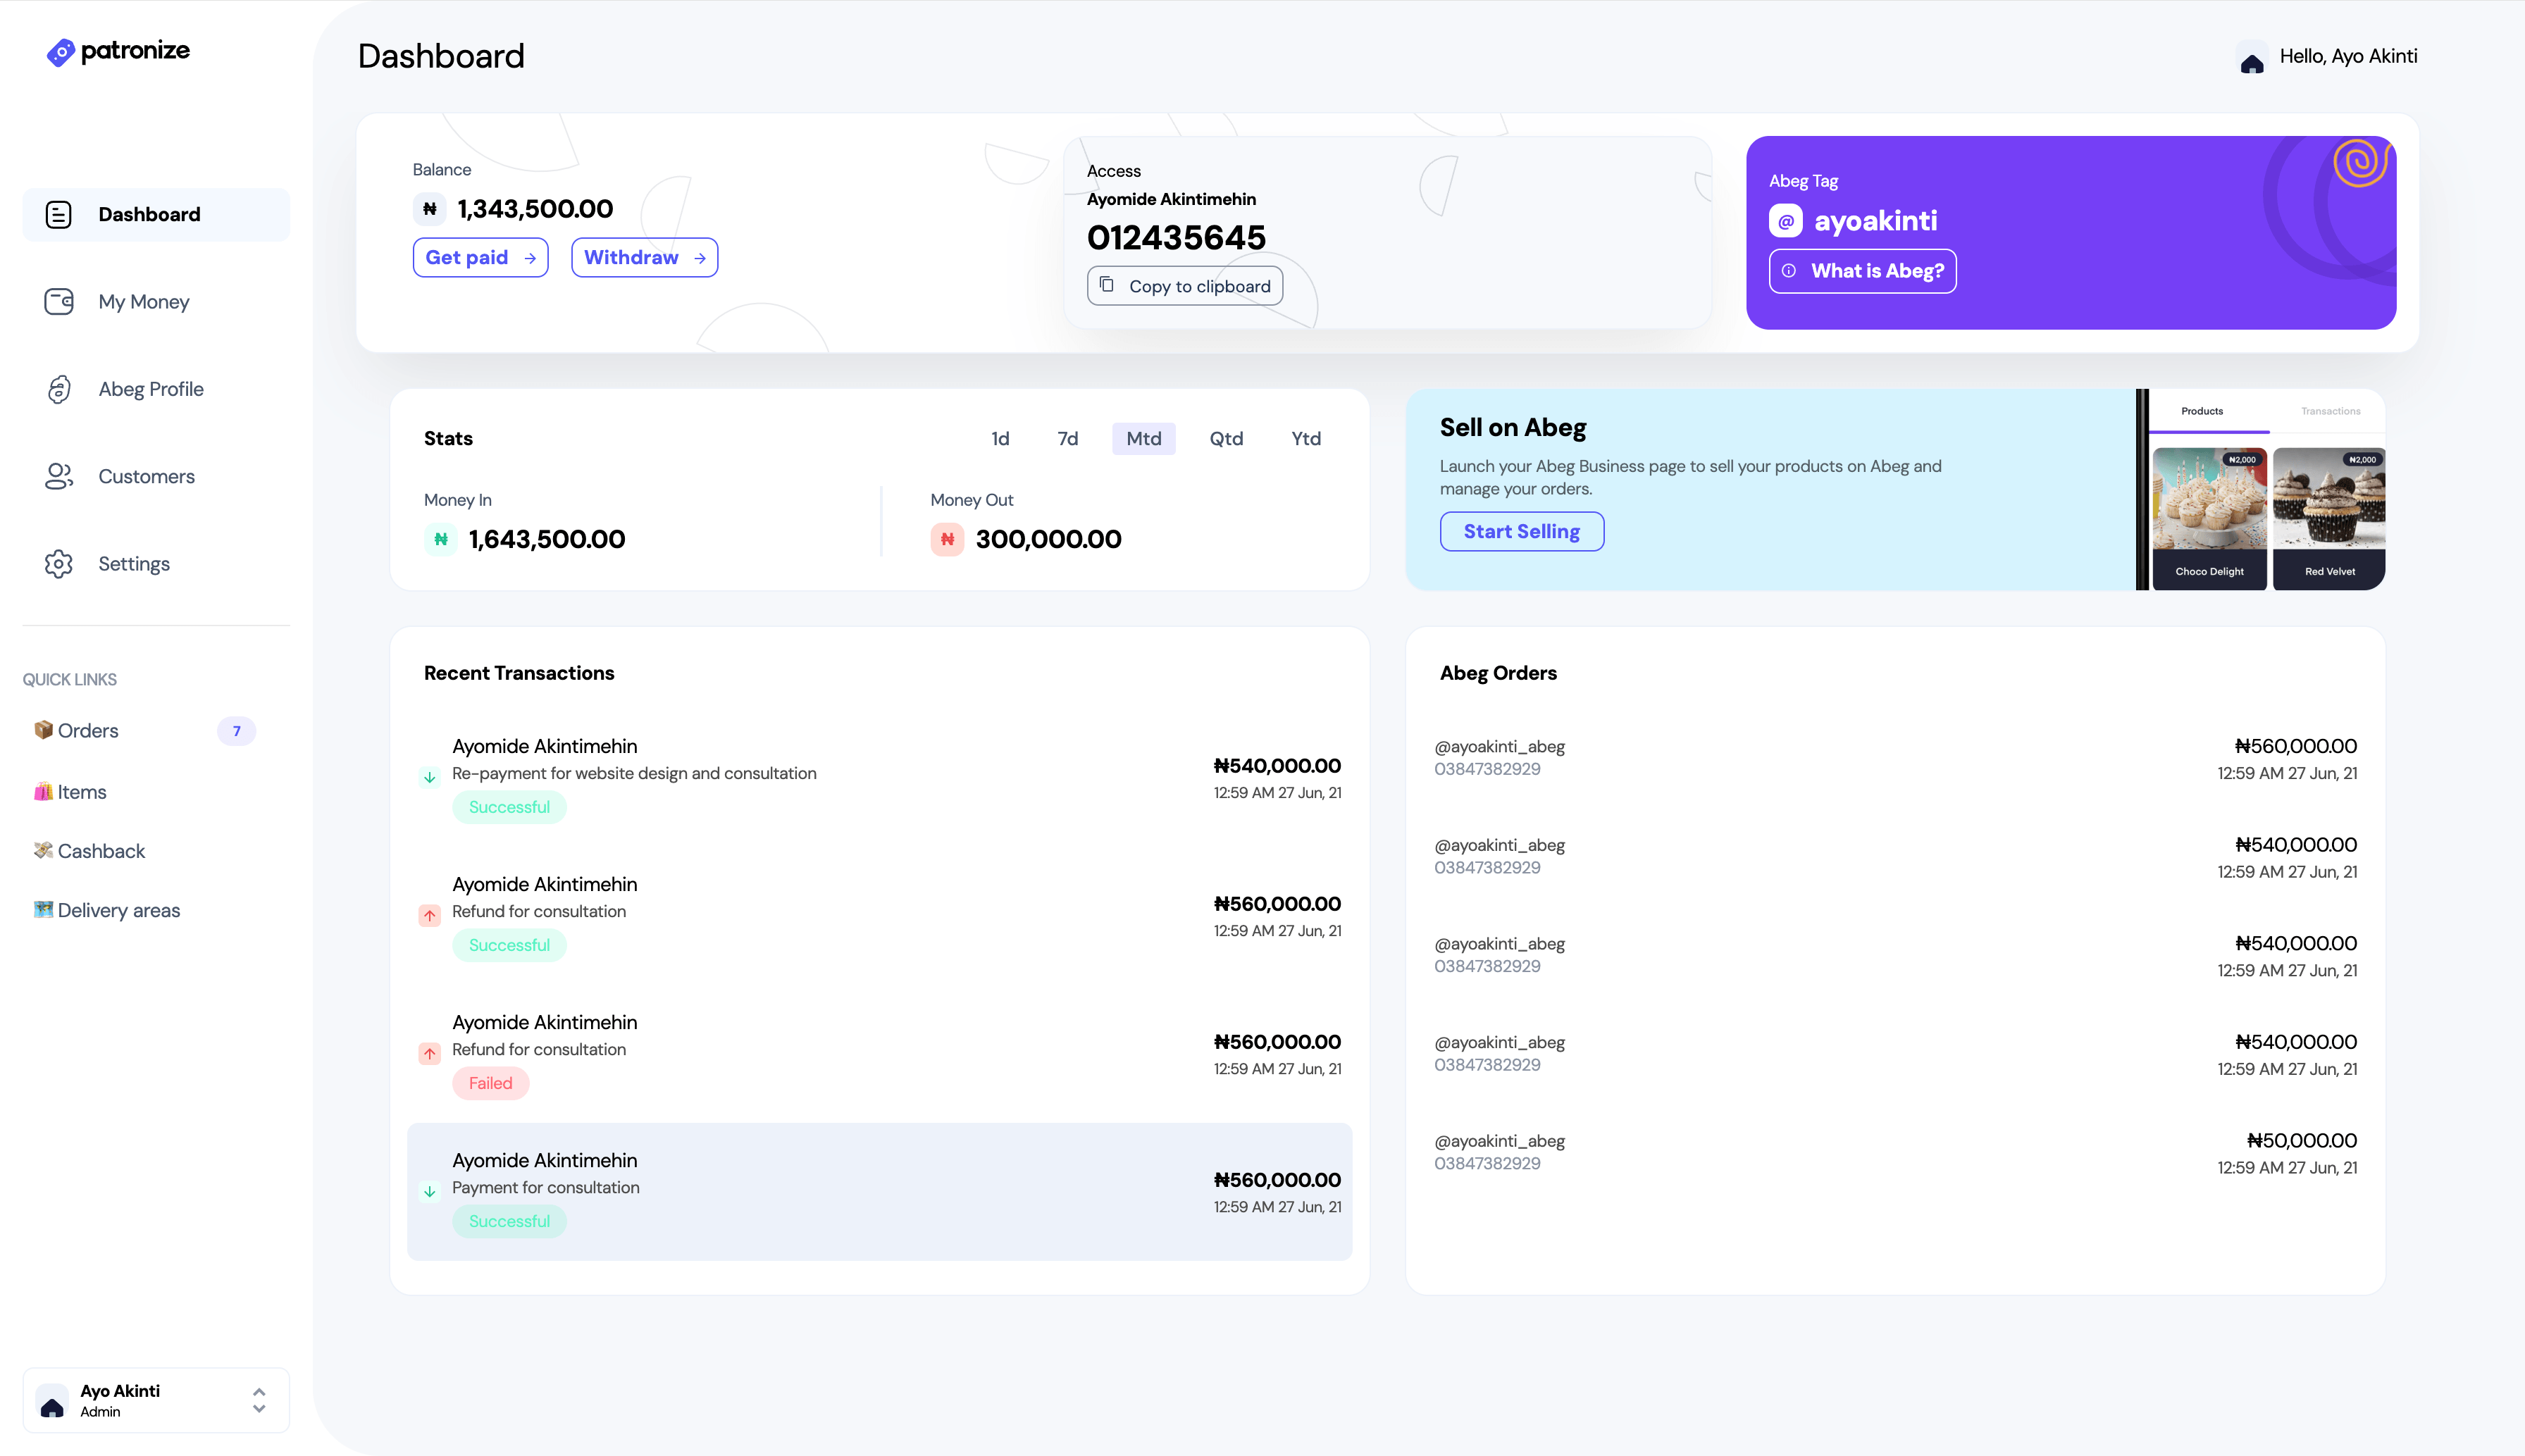
Task: Click the info icon in What is Abeg
Action: point(1788,271)
